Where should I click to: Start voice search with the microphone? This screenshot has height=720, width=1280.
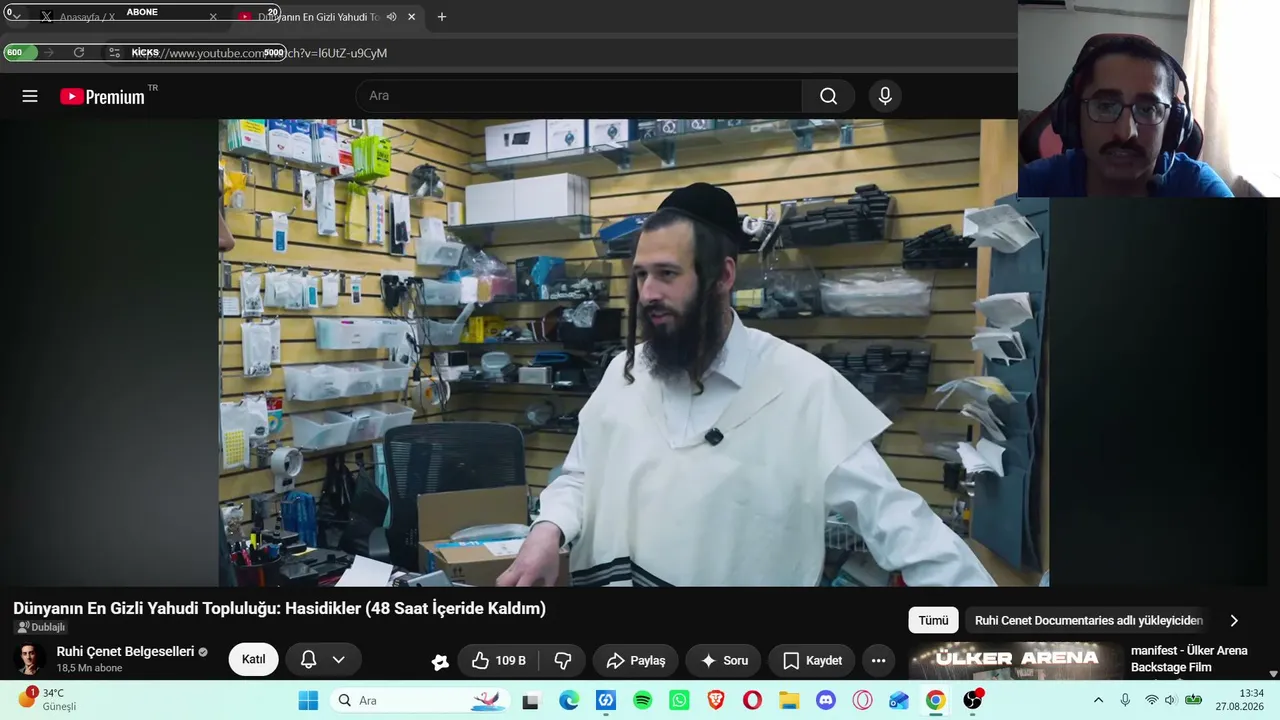pyautogui.click(x=884, y=96)
